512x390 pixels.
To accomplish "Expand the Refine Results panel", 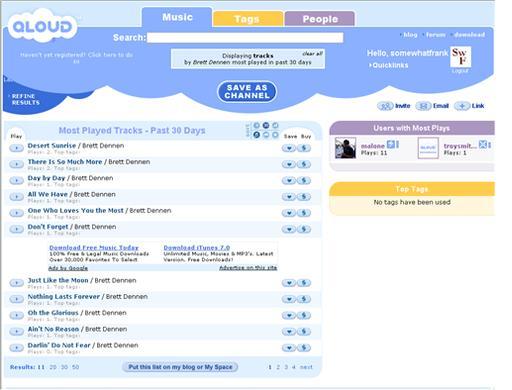I will tap(25, 99).
